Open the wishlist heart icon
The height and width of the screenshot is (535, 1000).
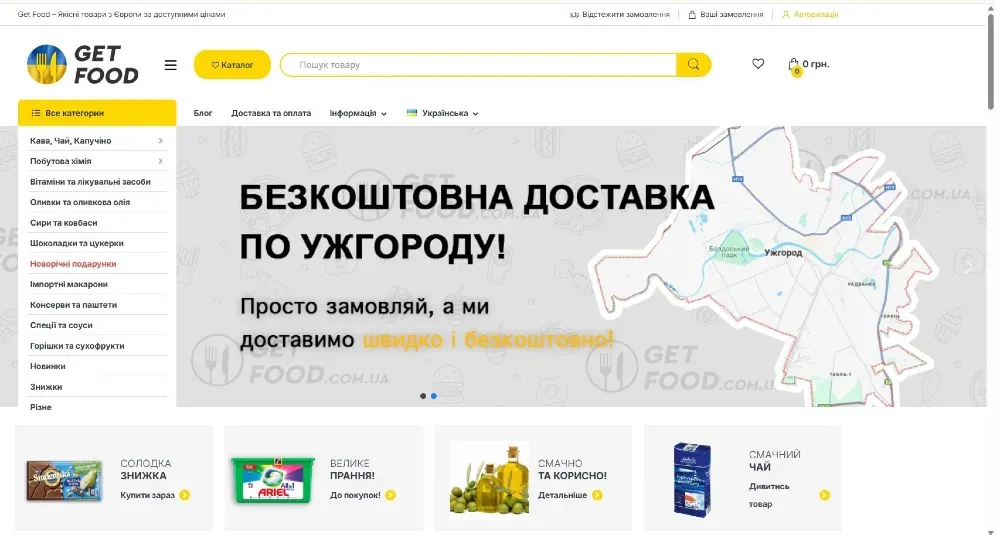tap(758, 64)
